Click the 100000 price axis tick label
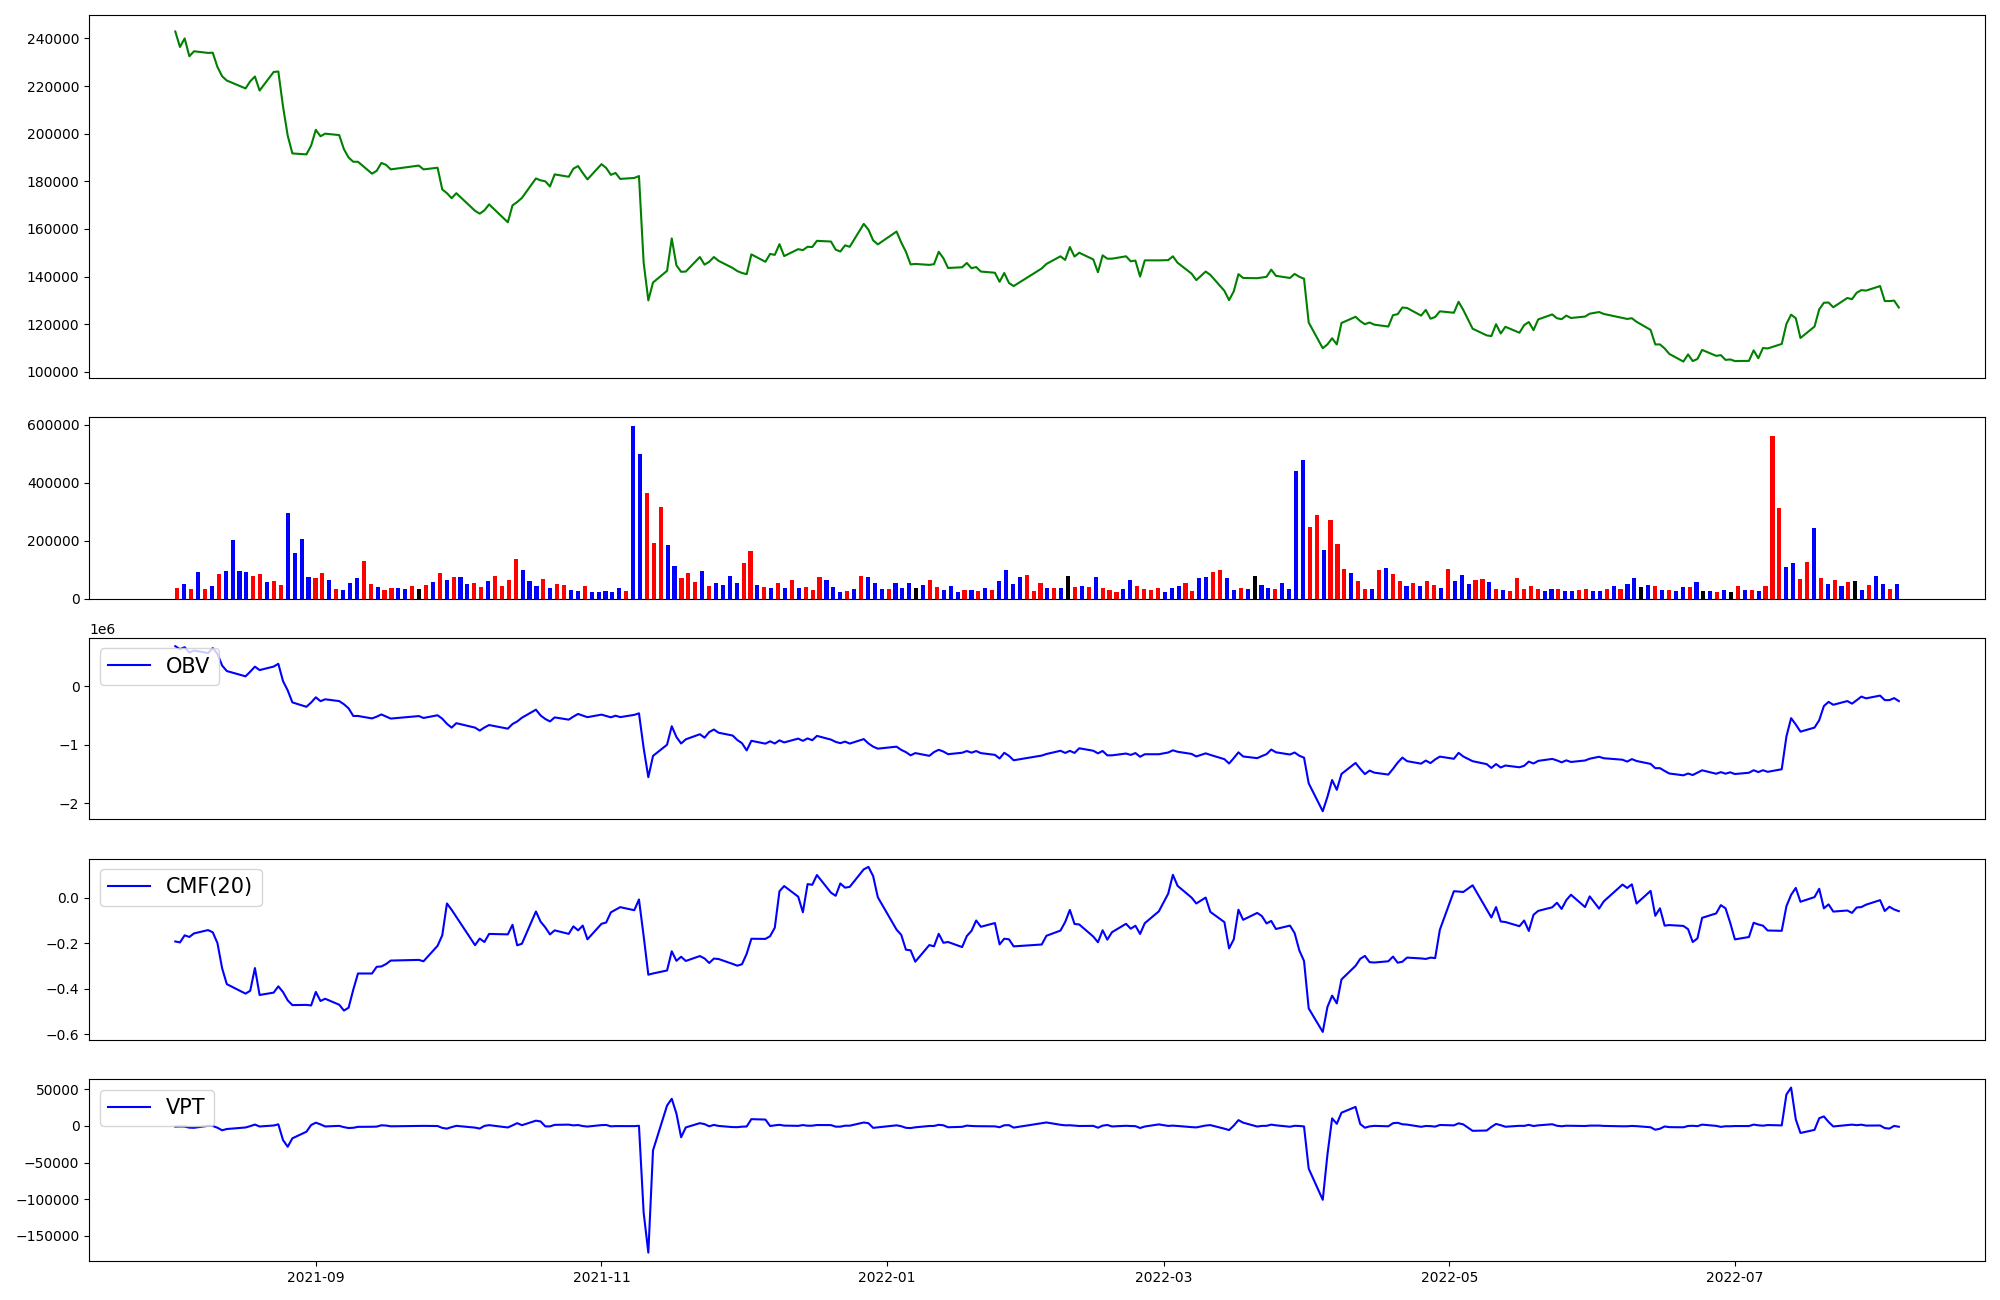 [x=54, y=372]
